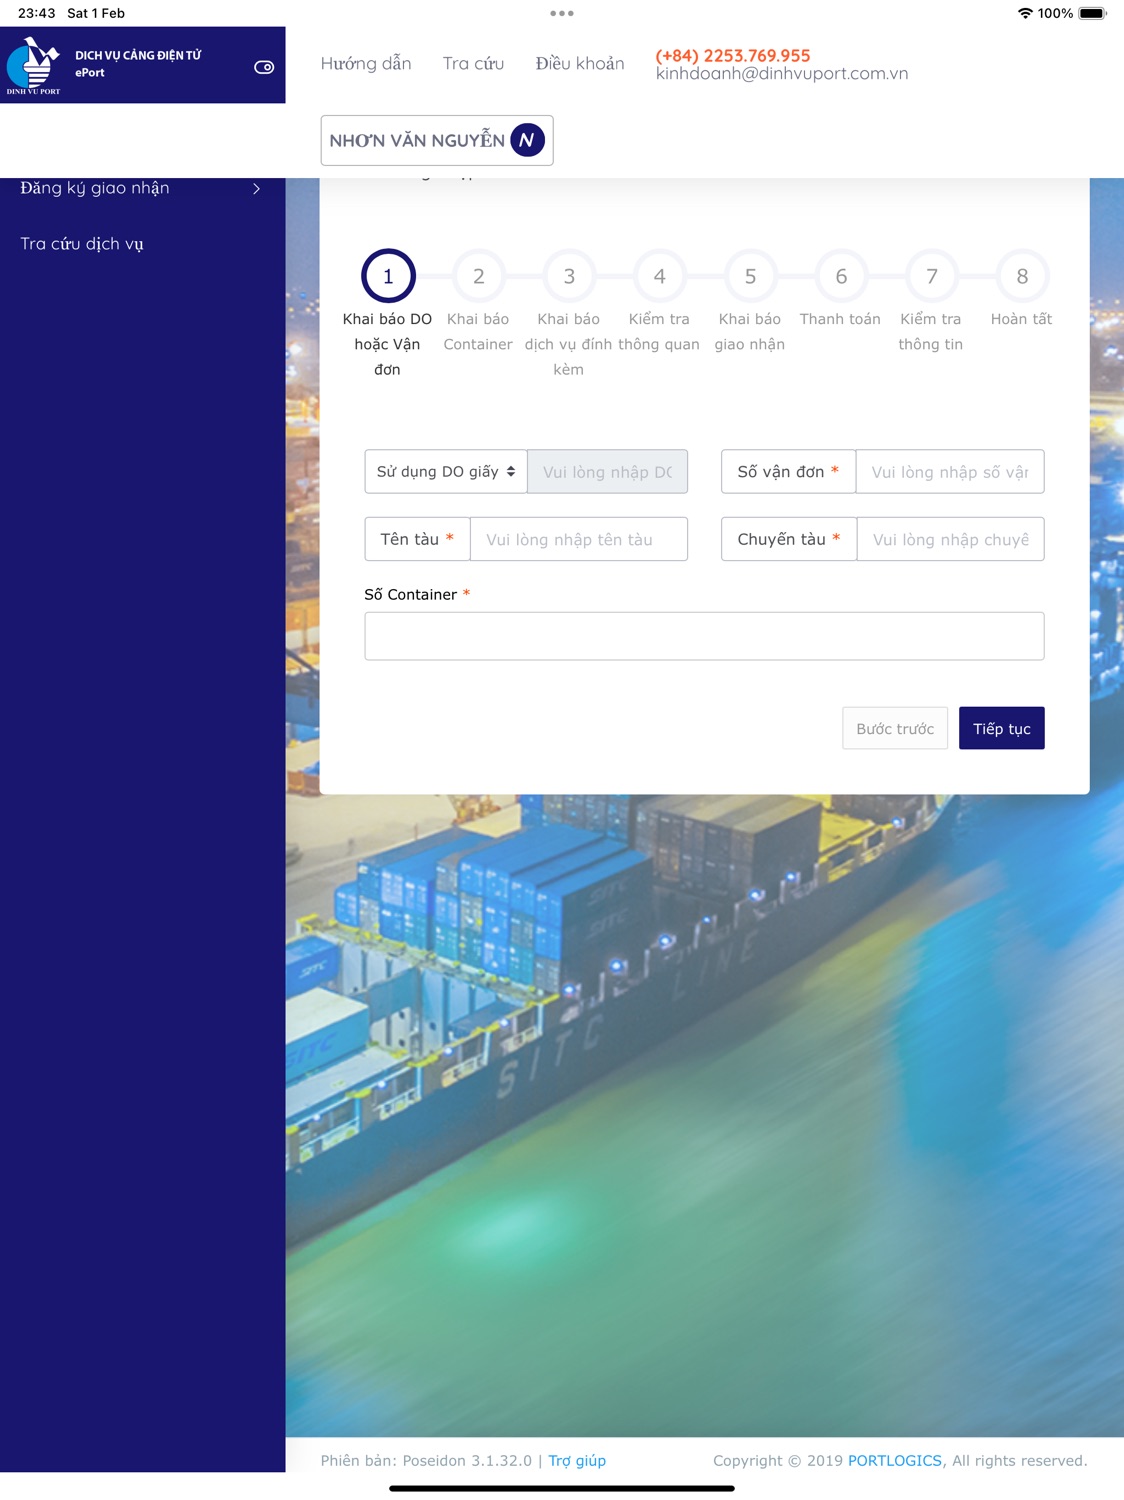Select step 4 Kiểm tra thông quan circle
Viewport: 1124px width, 1500px height.
click(x=660, y=276)
